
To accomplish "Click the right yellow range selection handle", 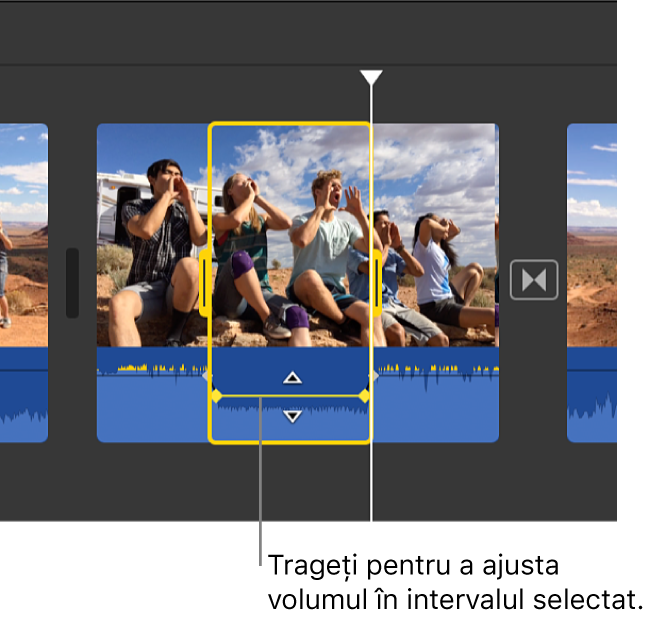I will coord(378,283).
